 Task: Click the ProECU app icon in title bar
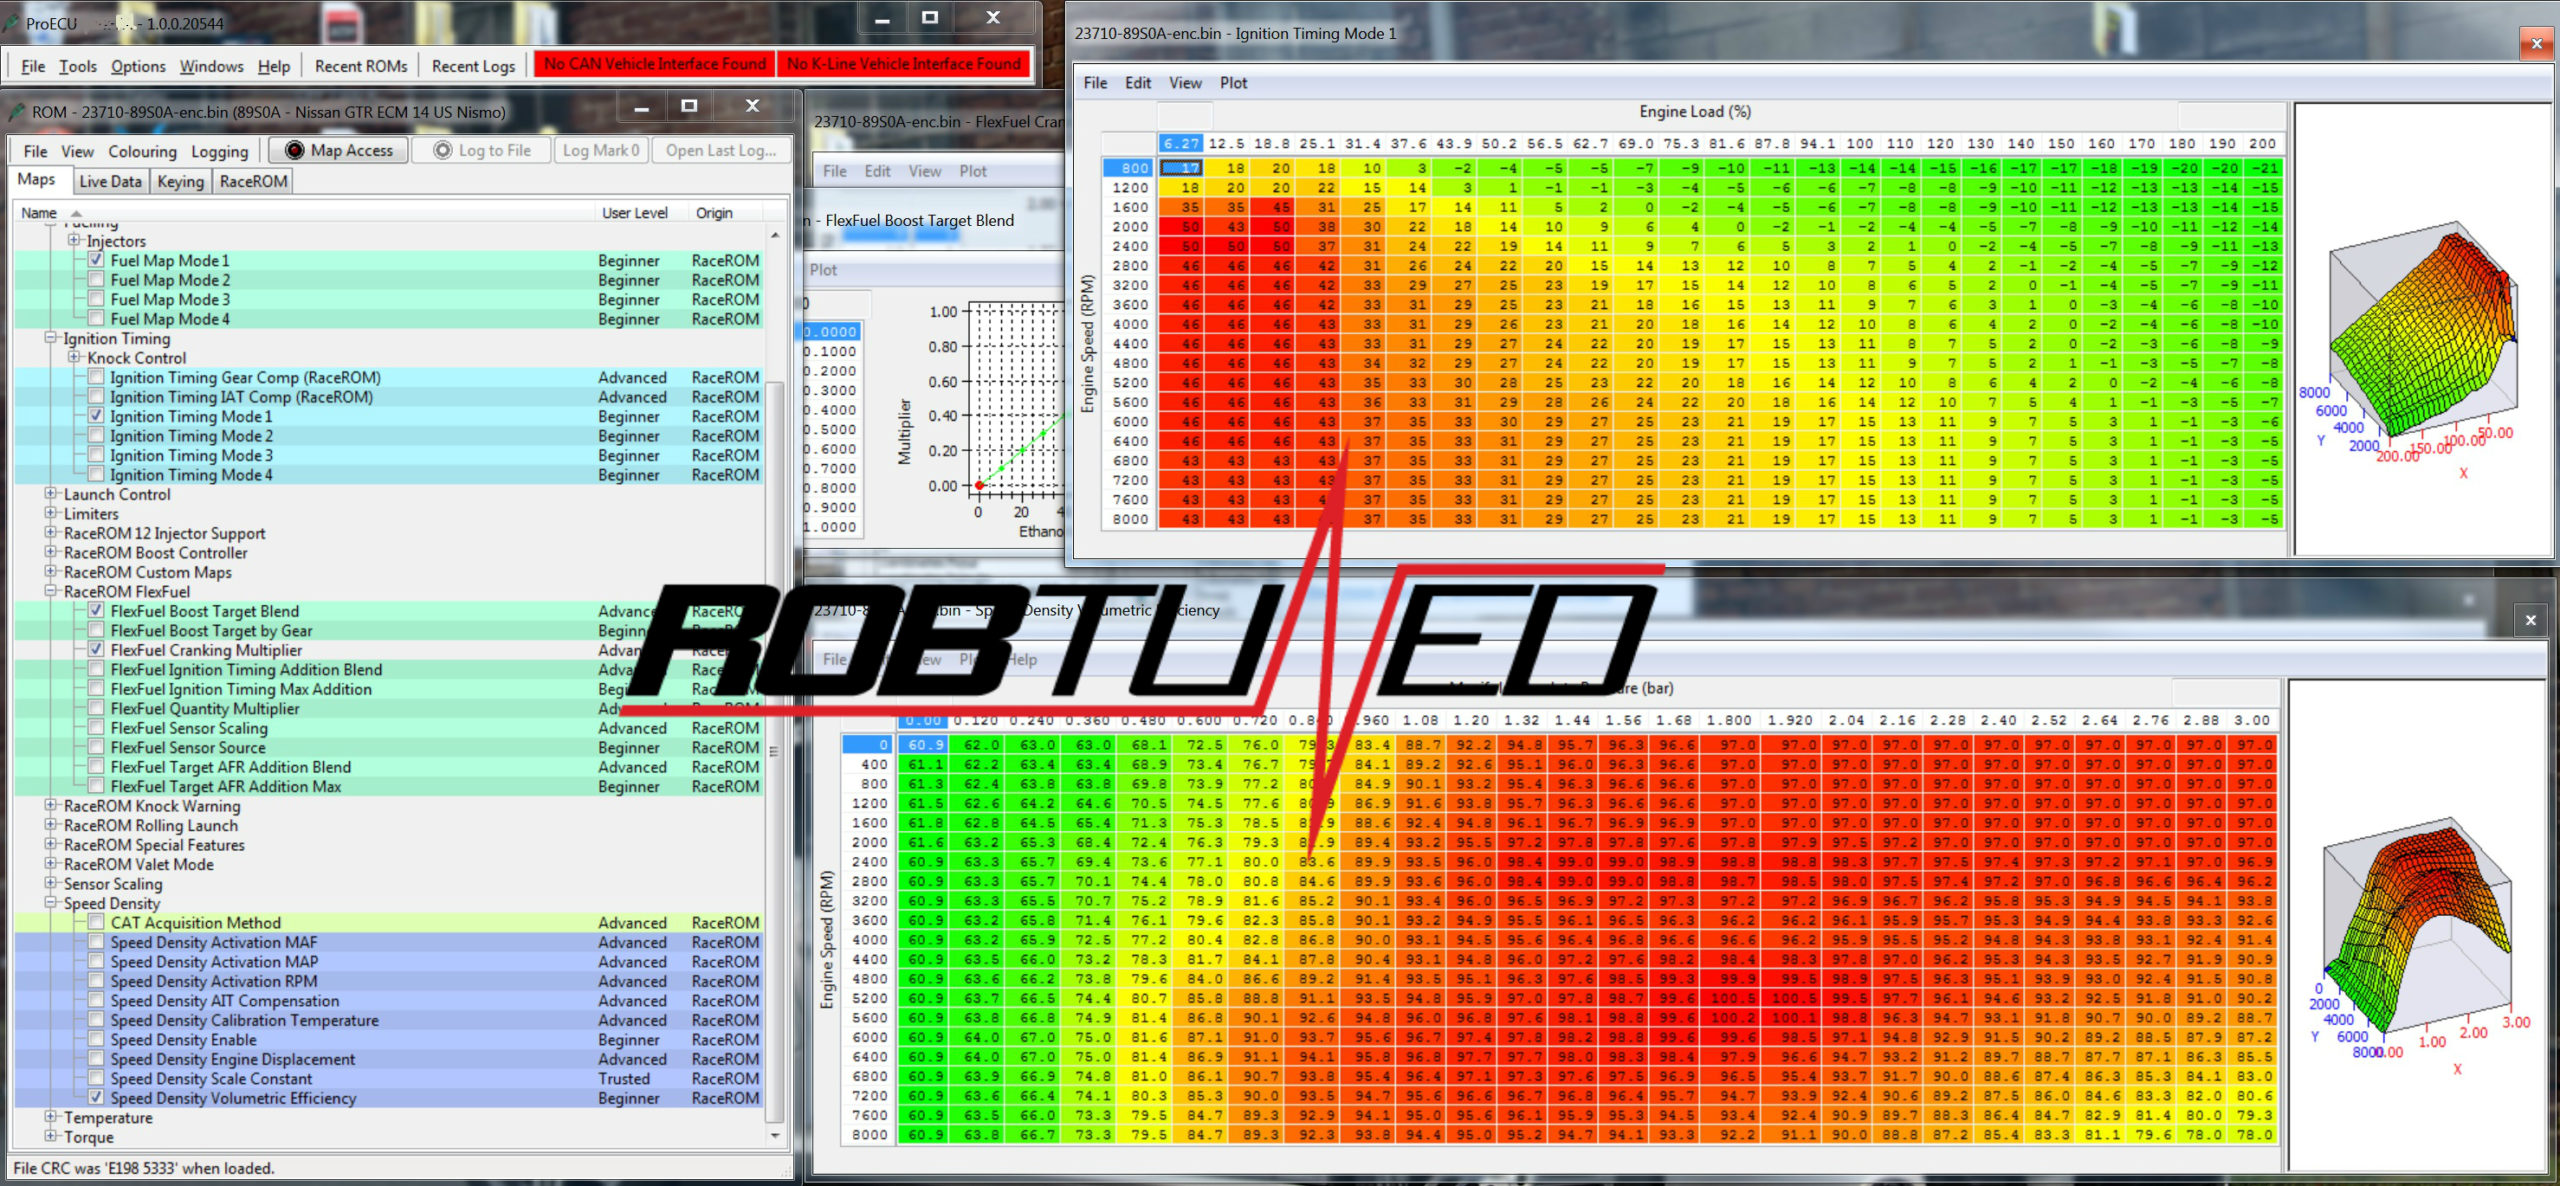(12, 22)
